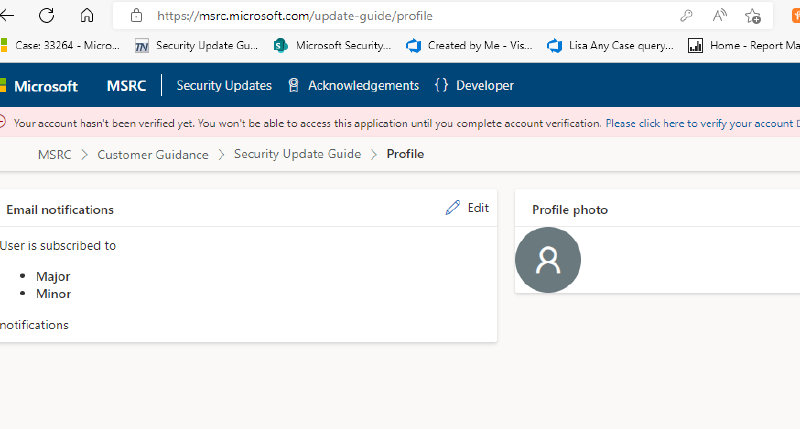Image resolution: width=800 pixels, height=429 pixels.
Task: Click the pencil Edit icon for Email notifications
Action: 454,208
